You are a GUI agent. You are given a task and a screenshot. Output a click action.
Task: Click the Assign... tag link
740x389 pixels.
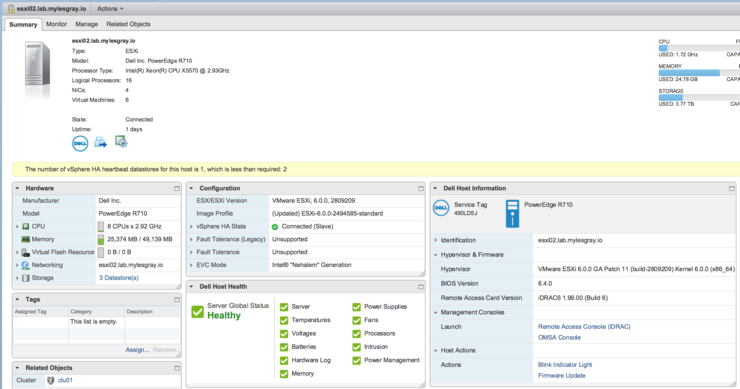point(137,350)
